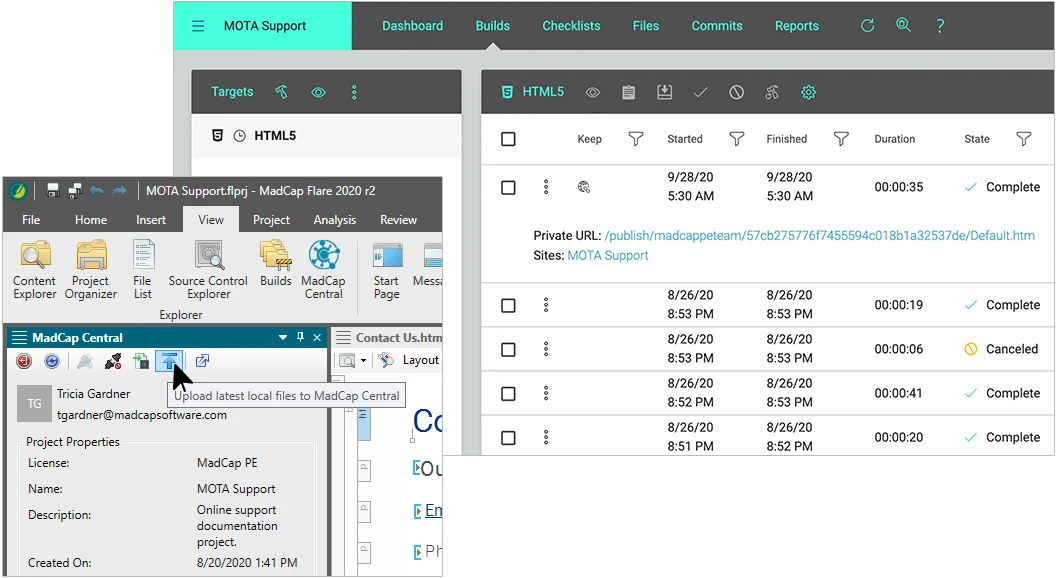Open the MOTA Support site link

608,256
